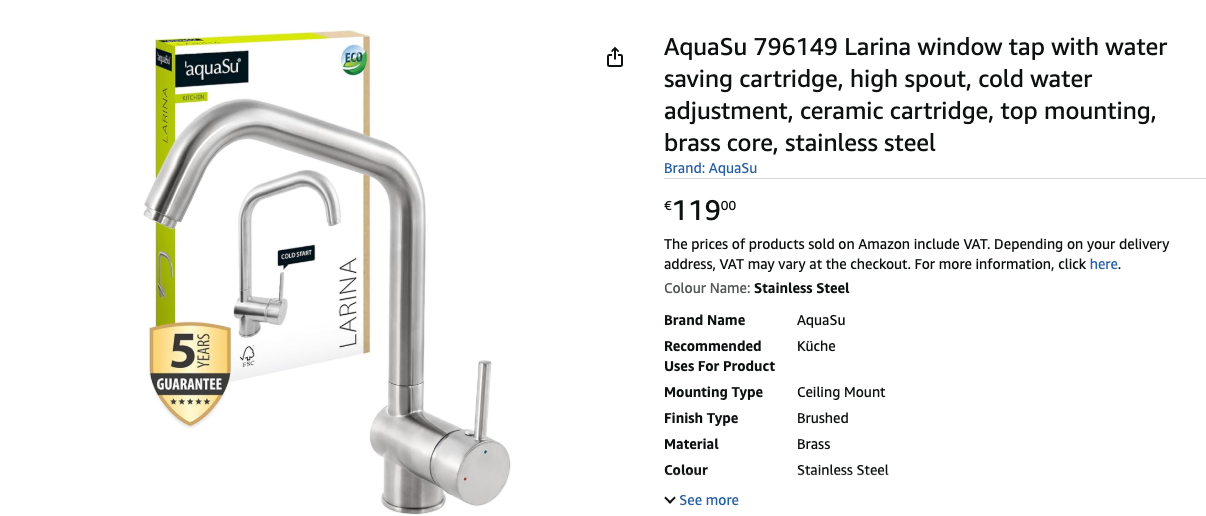Click the share icon beside the title
This screenshot has height=516, width=1206.
[615, 58]
